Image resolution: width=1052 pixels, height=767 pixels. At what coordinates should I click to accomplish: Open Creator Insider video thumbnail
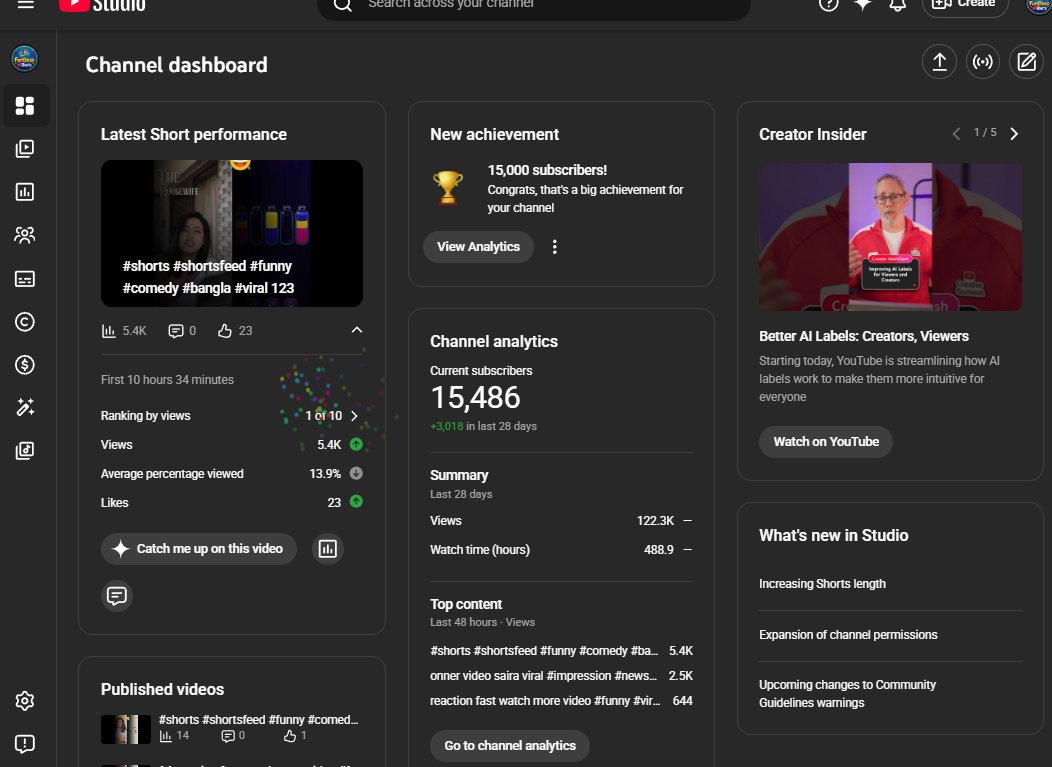[x=890, y=237]
